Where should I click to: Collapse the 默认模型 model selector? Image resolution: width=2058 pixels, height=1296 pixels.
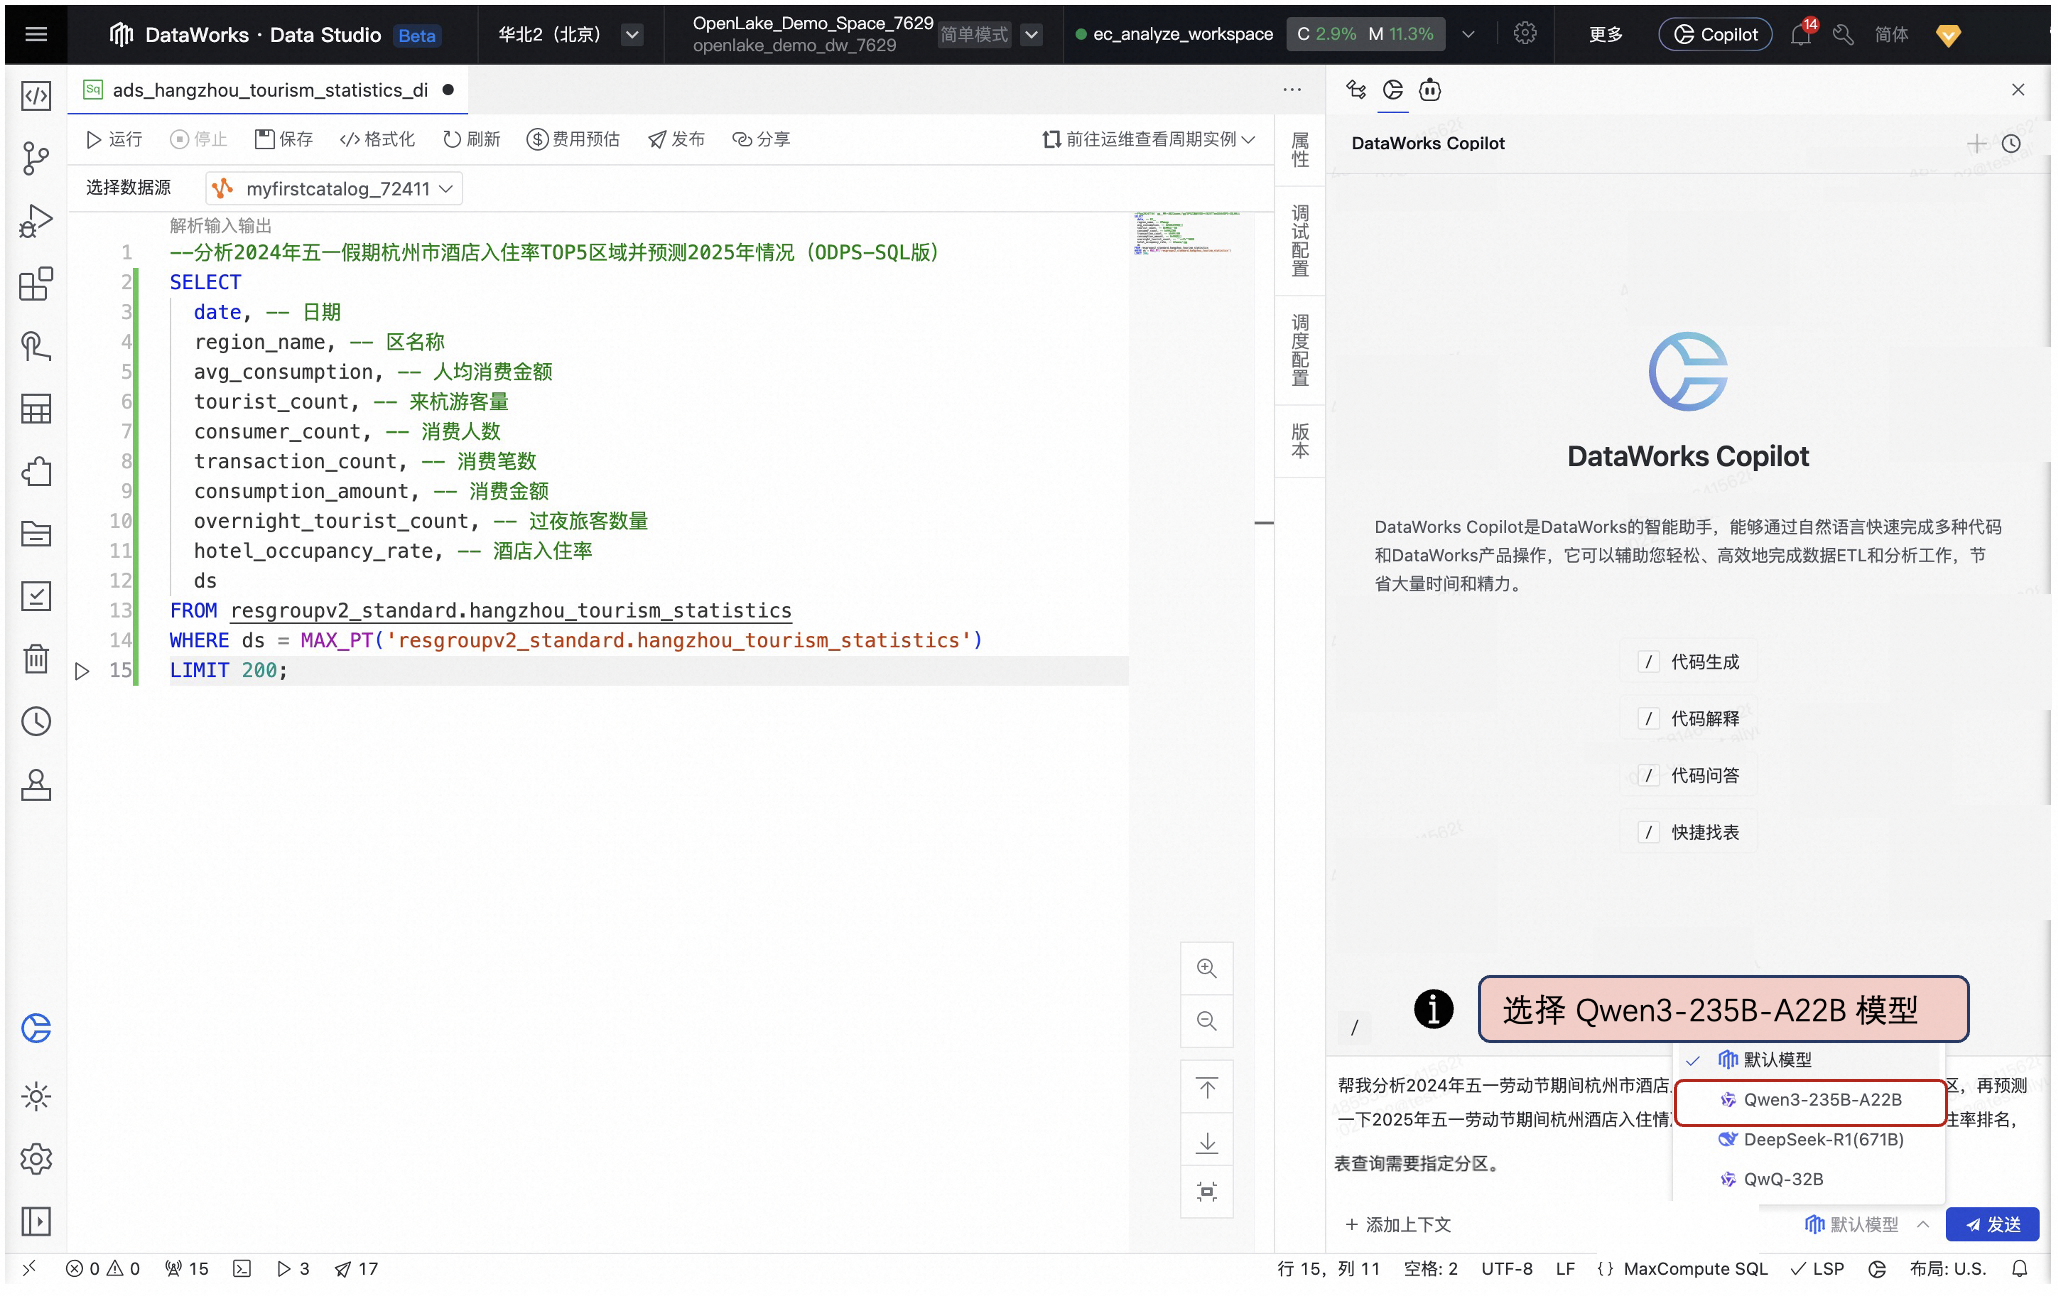[1866, 1224]
